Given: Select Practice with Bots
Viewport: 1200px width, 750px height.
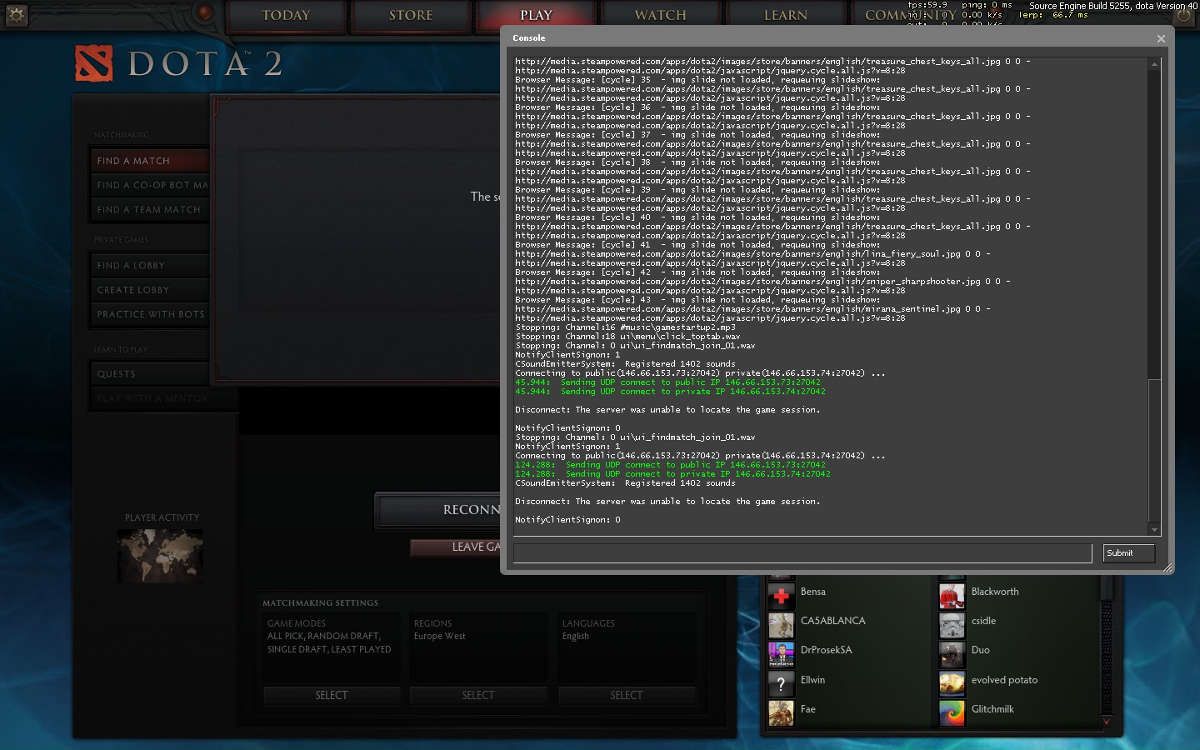Looking at the screenshot, I should pos(149,314).
